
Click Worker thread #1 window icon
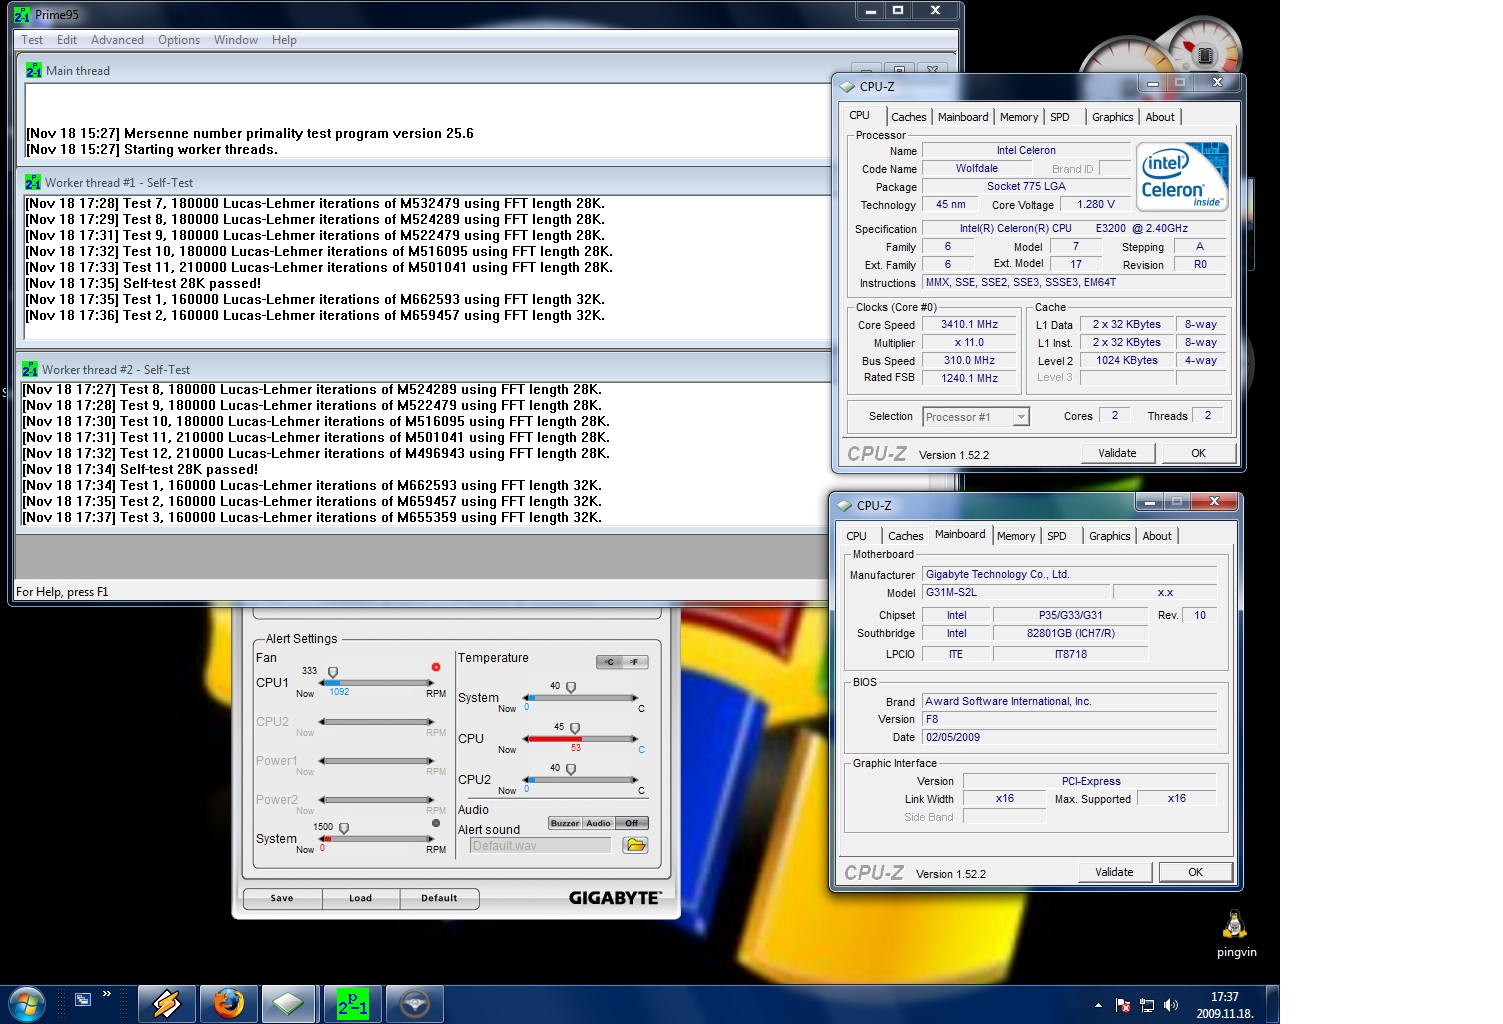point(33,182)
